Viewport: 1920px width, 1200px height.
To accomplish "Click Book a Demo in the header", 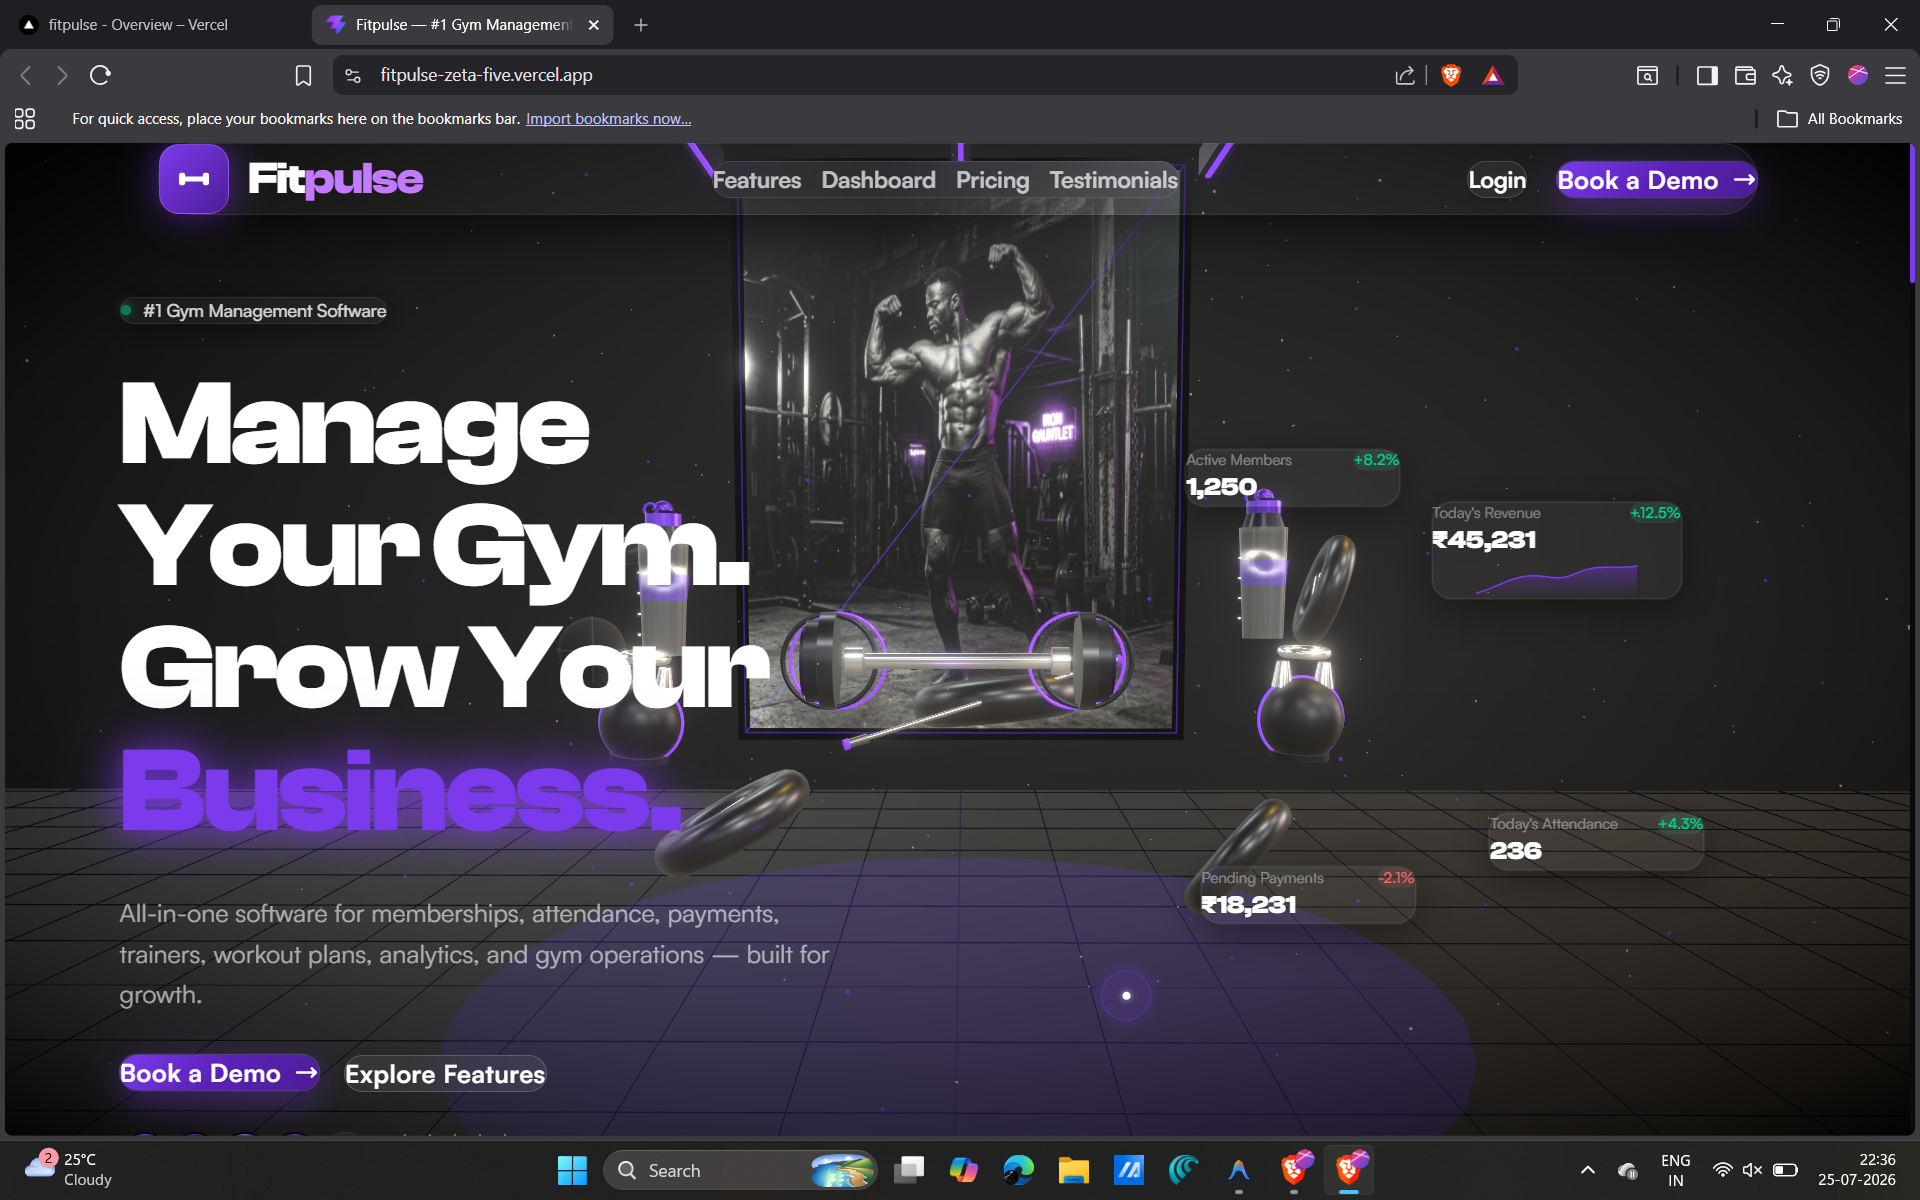I will (1656, 180).
